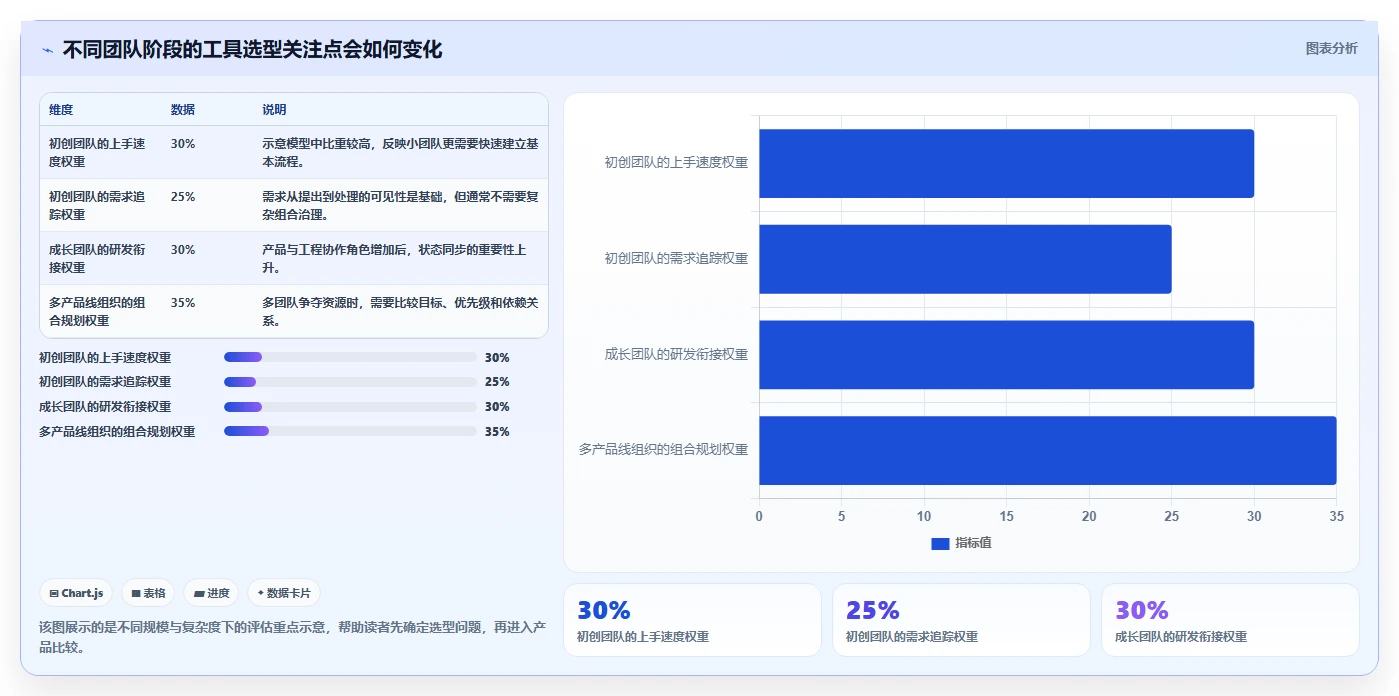Screen dimensions: 1399x696
Task: Select the Chart.js chip
Action: pos(77,593)
